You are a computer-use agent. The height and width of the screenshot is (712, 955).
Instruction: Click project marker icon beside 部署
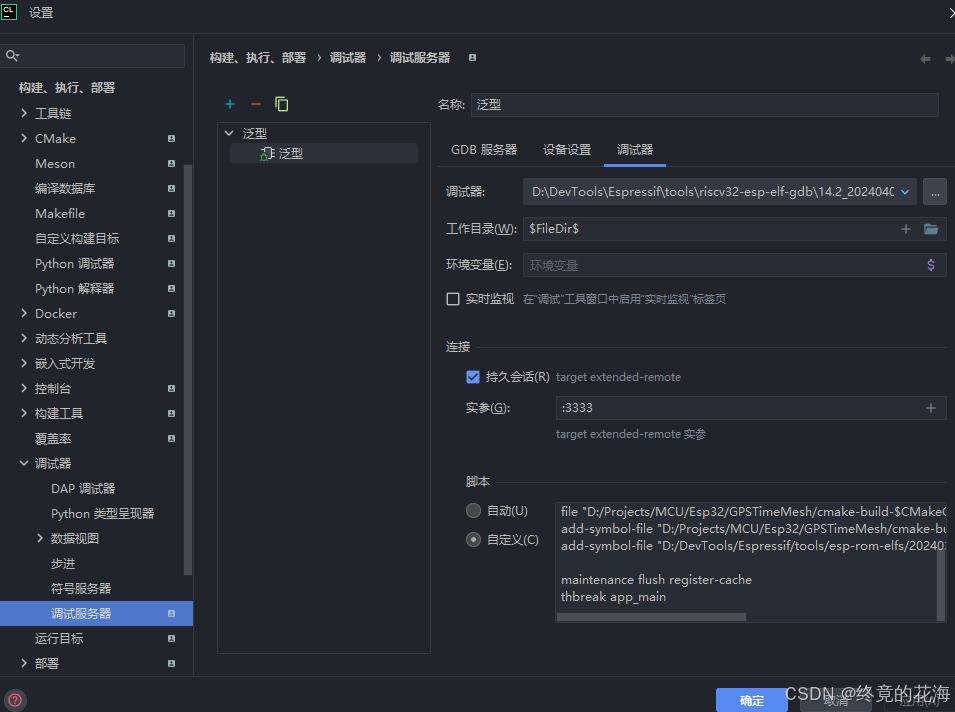(x=171, y=663)
